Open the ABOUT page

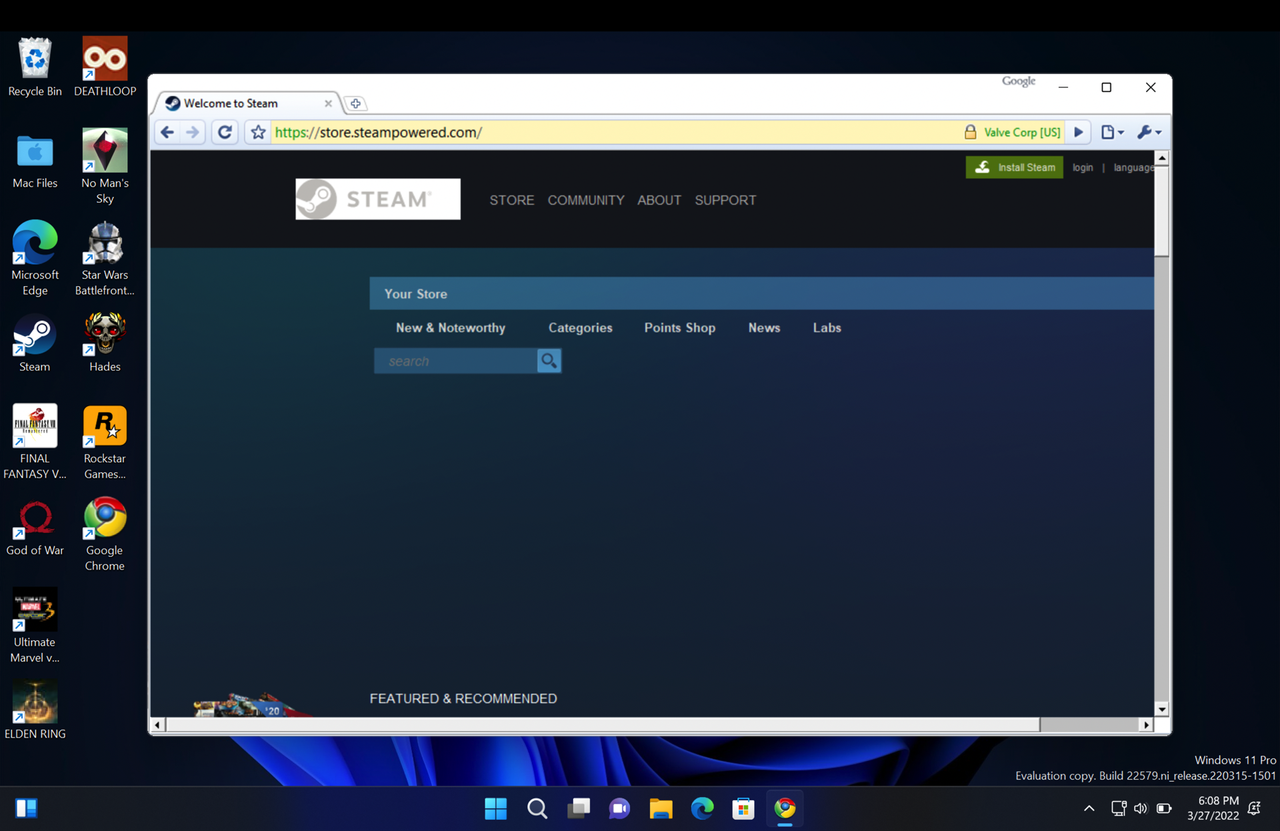(659, 200)
